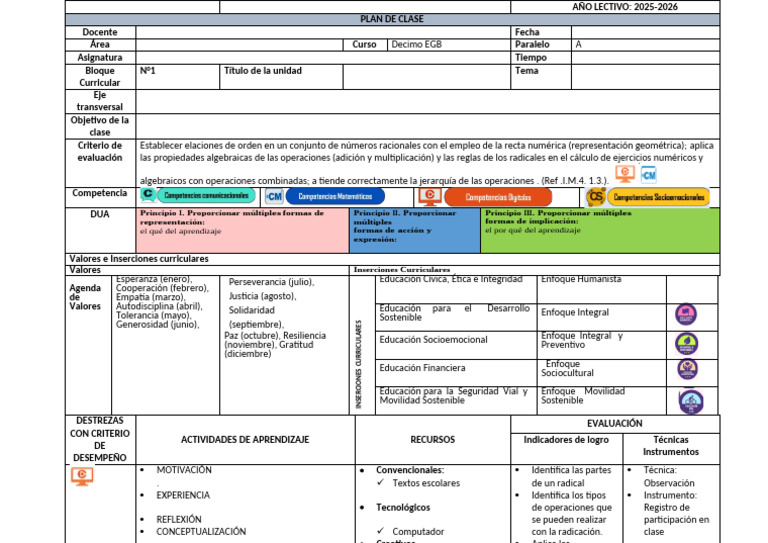Click the CONCEPTUALIZACIÓN bullet item

pyautogui.click(x=201, y=532)
